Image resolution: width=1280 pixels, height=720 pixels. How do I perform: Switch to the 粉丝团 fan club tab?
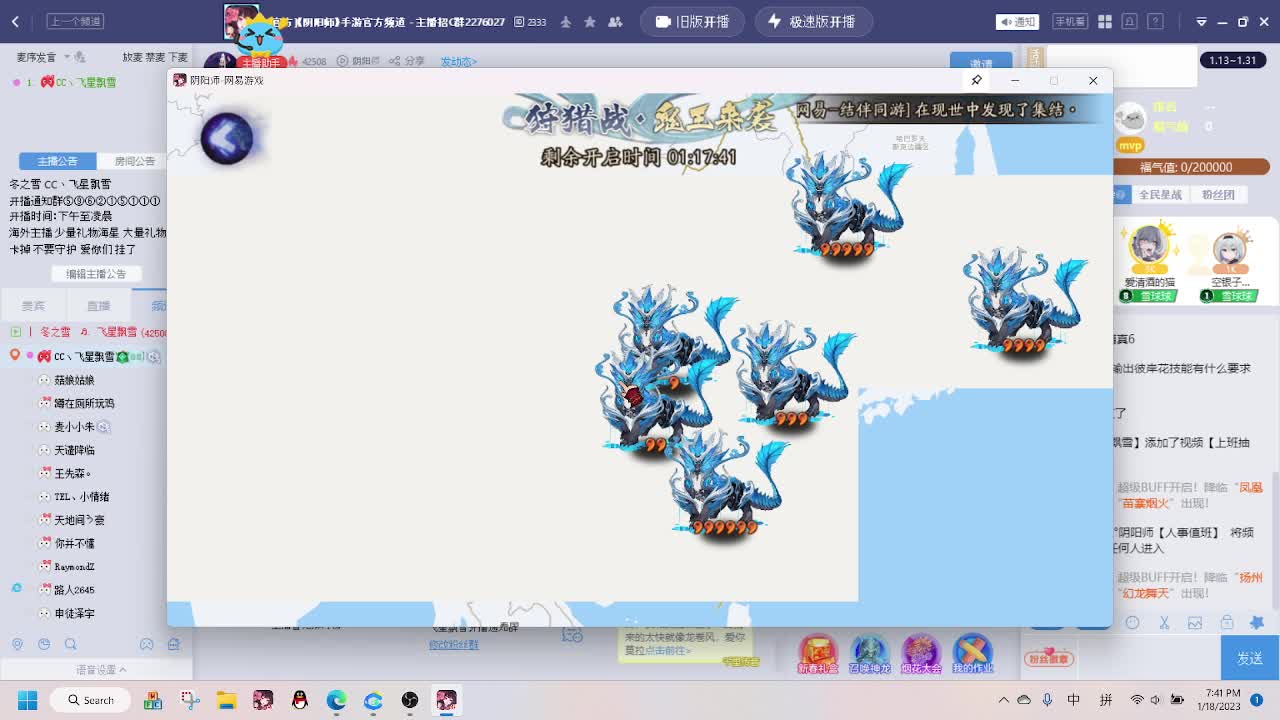[x=1219, y=193]
